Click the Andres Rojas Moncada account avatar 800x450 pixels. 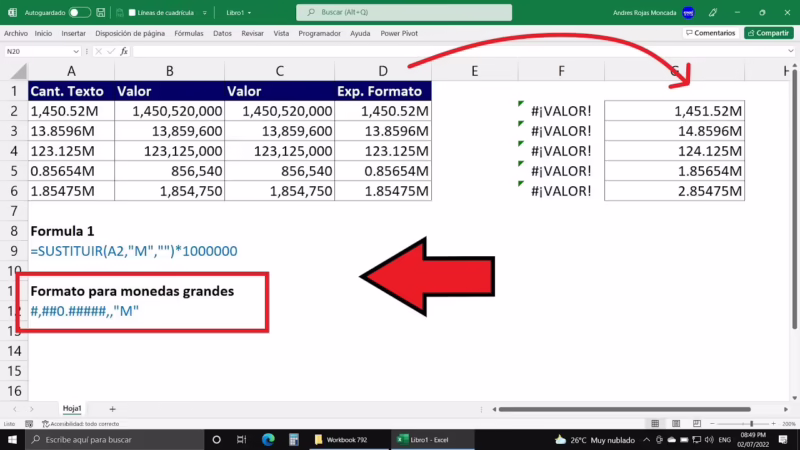[688, 13]
